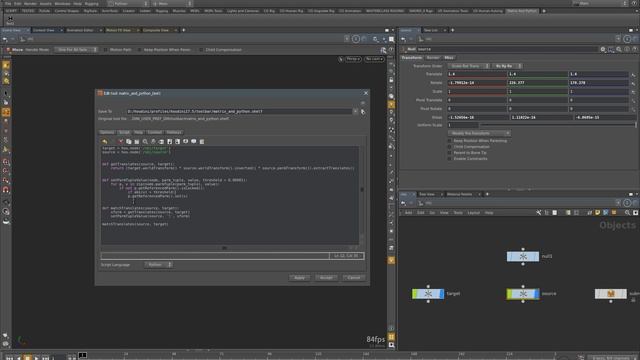Open the Modify Pre-Transform dropdown
The width and height of the screenshot is (640, 360).
[479, 133]
